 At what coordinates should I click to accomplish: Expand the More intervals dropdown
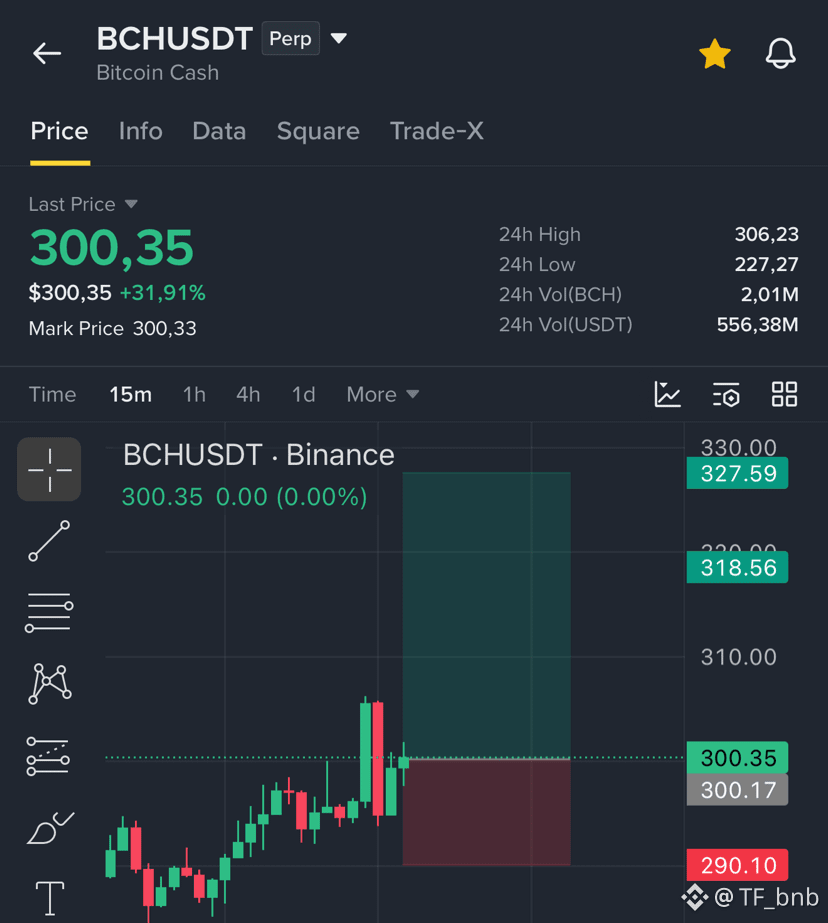(383, 394)
